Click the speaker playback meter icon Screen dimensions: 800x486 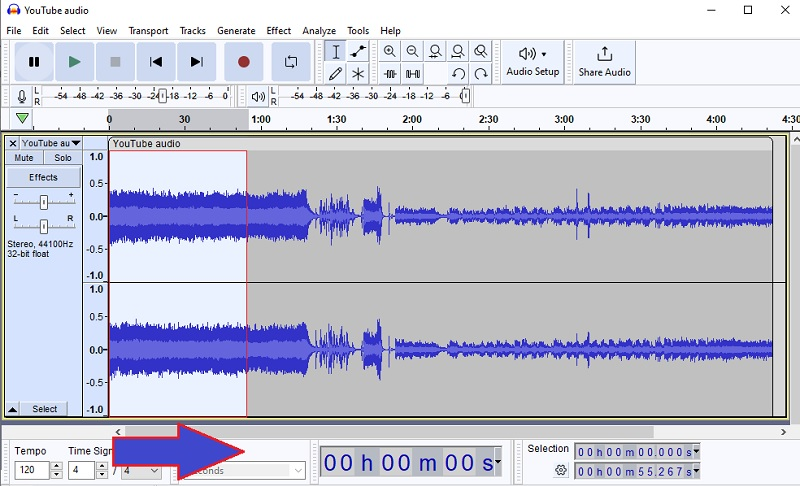(258, 96)
